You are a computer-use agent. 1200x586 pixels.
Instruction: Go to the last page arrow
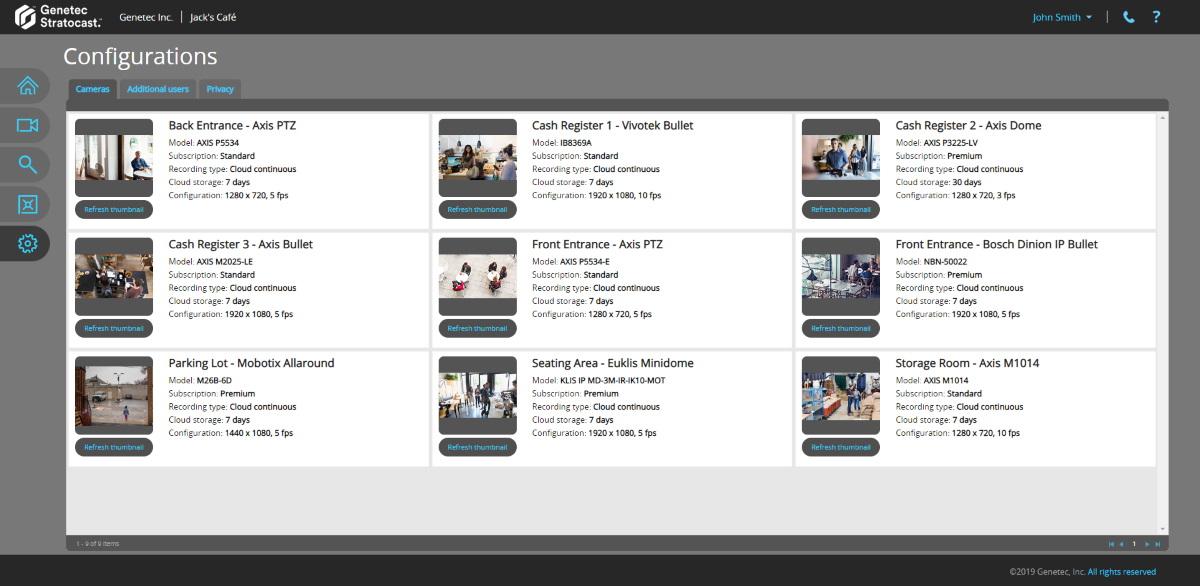1158,544
